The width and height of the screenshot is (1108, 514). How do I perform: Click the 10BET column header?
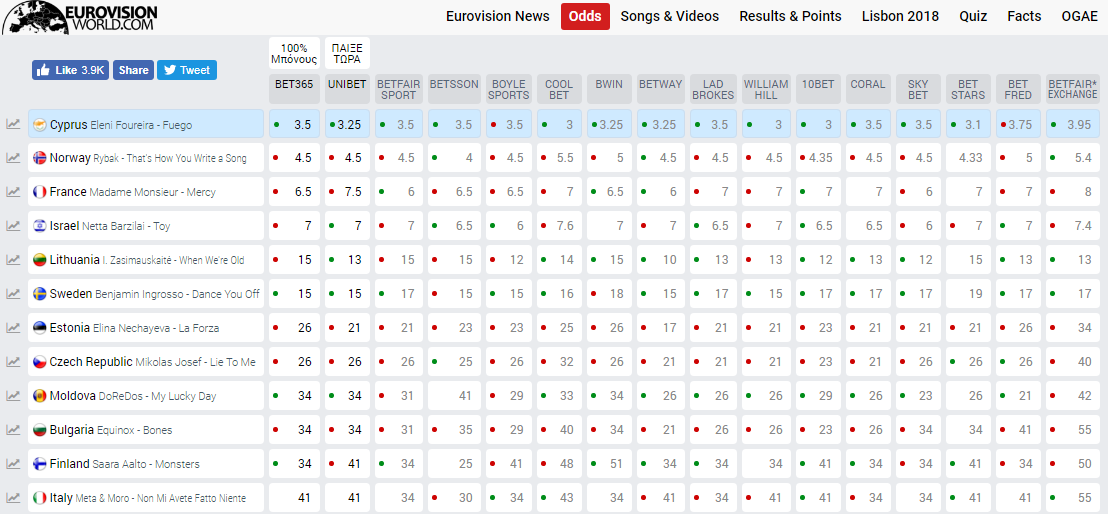818,89
